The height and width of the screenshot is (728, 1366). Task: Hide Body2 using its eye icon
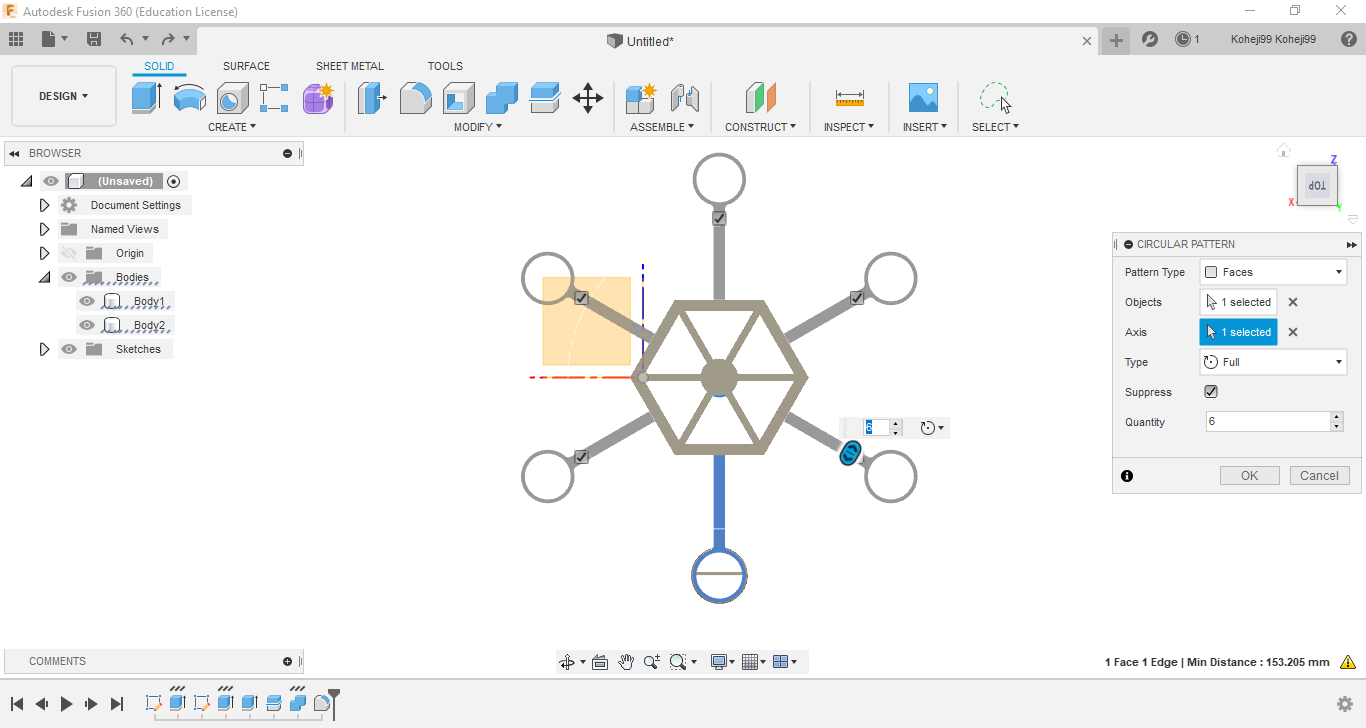(x=87, y=325)
